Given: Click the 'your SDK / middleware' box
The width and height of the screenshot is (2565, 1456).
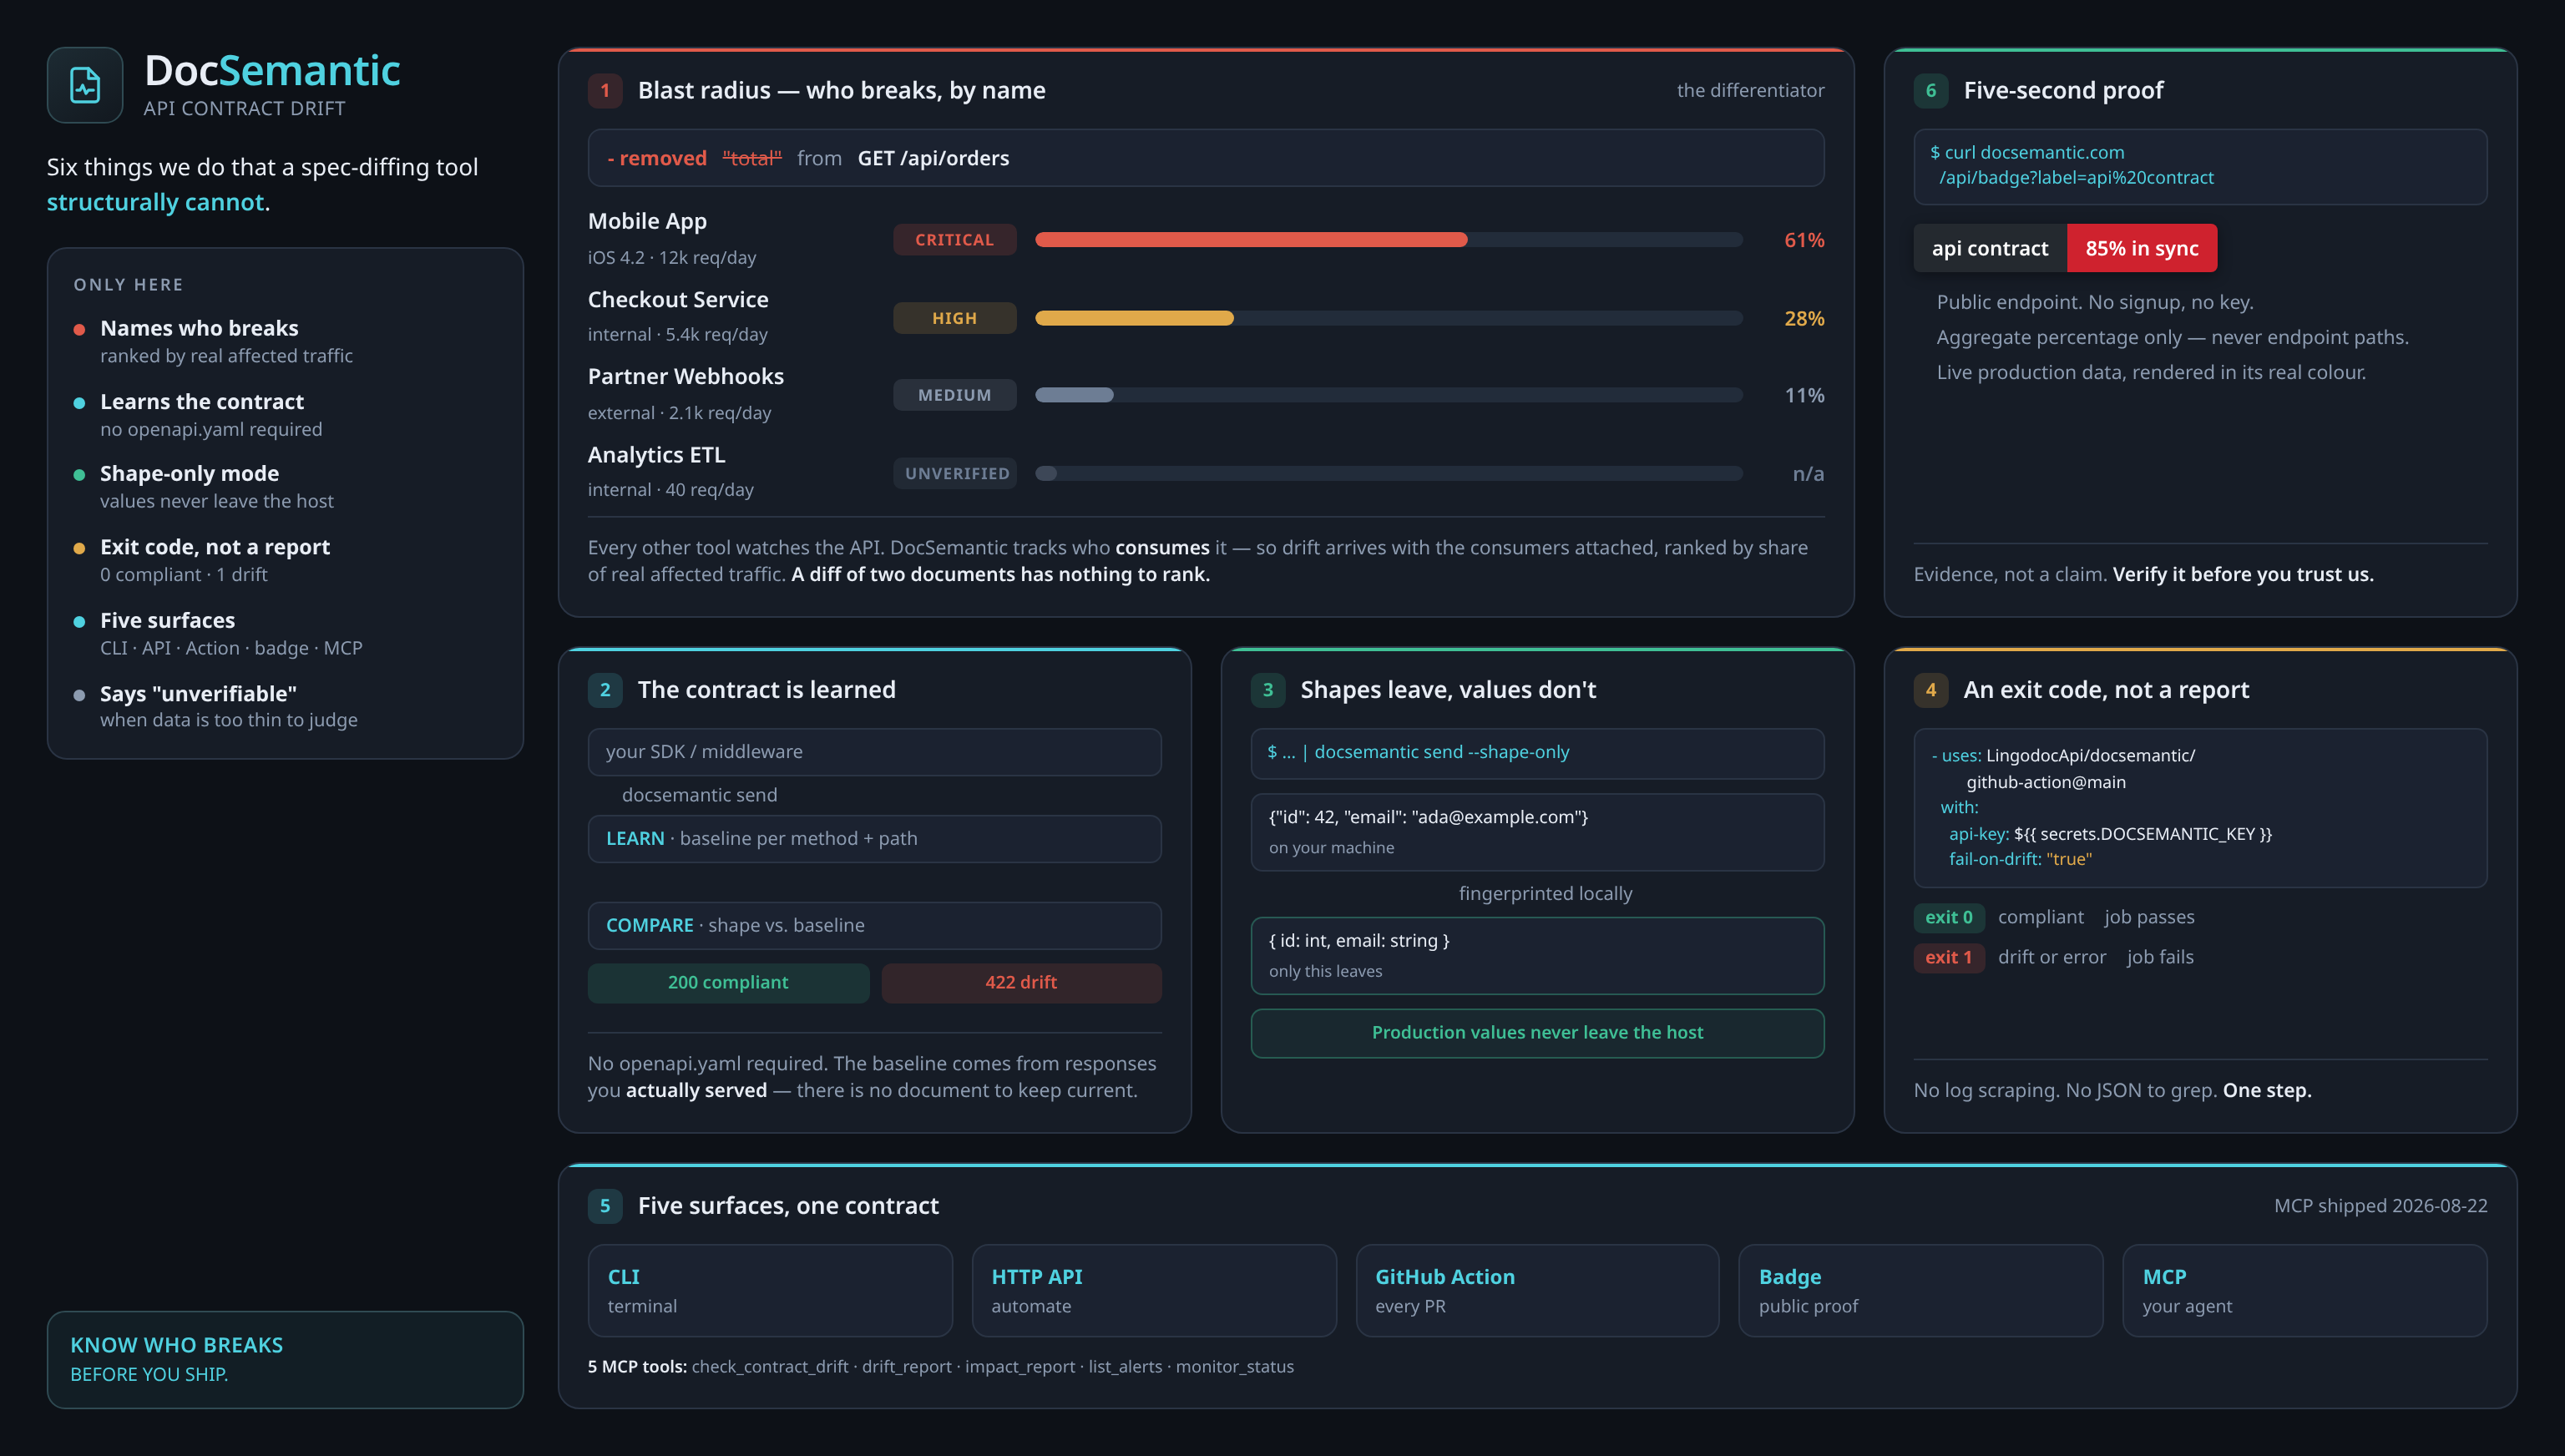Looking at the screenshot, I should click(x=874, y=752).
